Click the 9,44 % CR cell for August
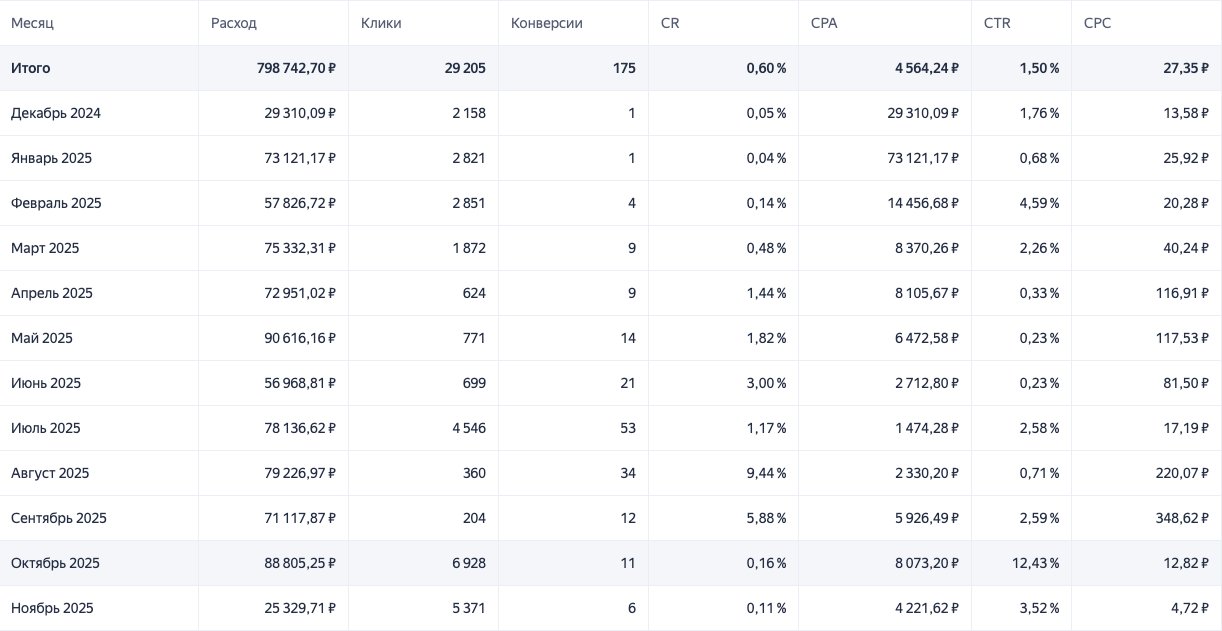1222x631 pixels. point(766,473)
